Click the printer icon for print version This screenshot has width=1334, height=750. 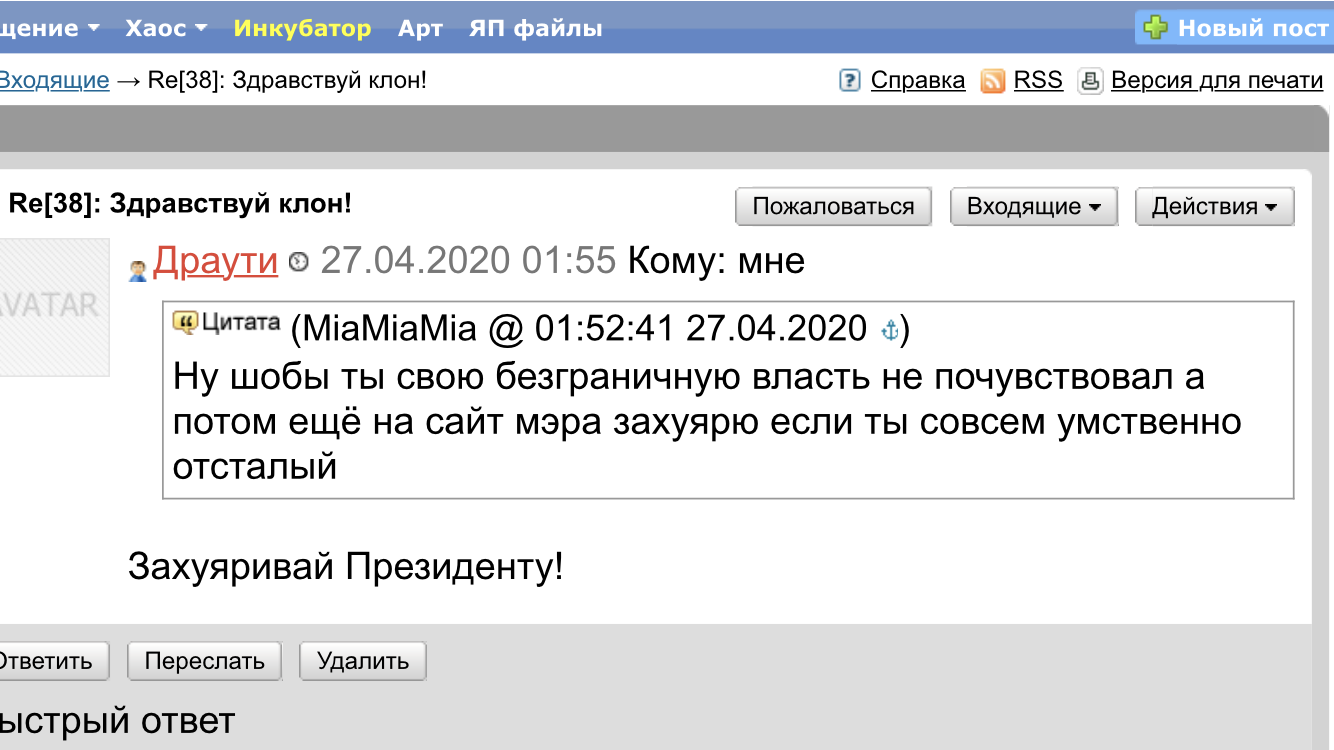pos(1090,81)
